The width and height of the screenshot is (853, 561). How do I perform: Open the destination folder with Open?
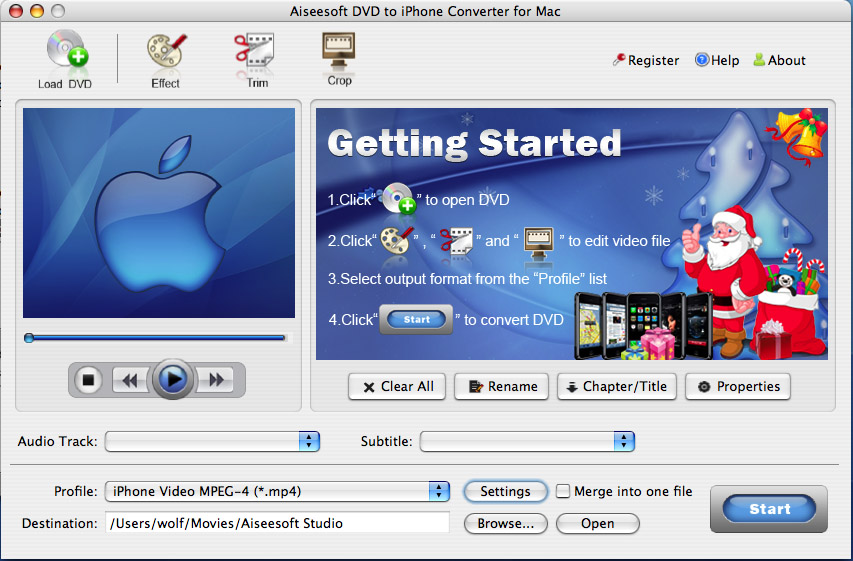coord(598,523)
